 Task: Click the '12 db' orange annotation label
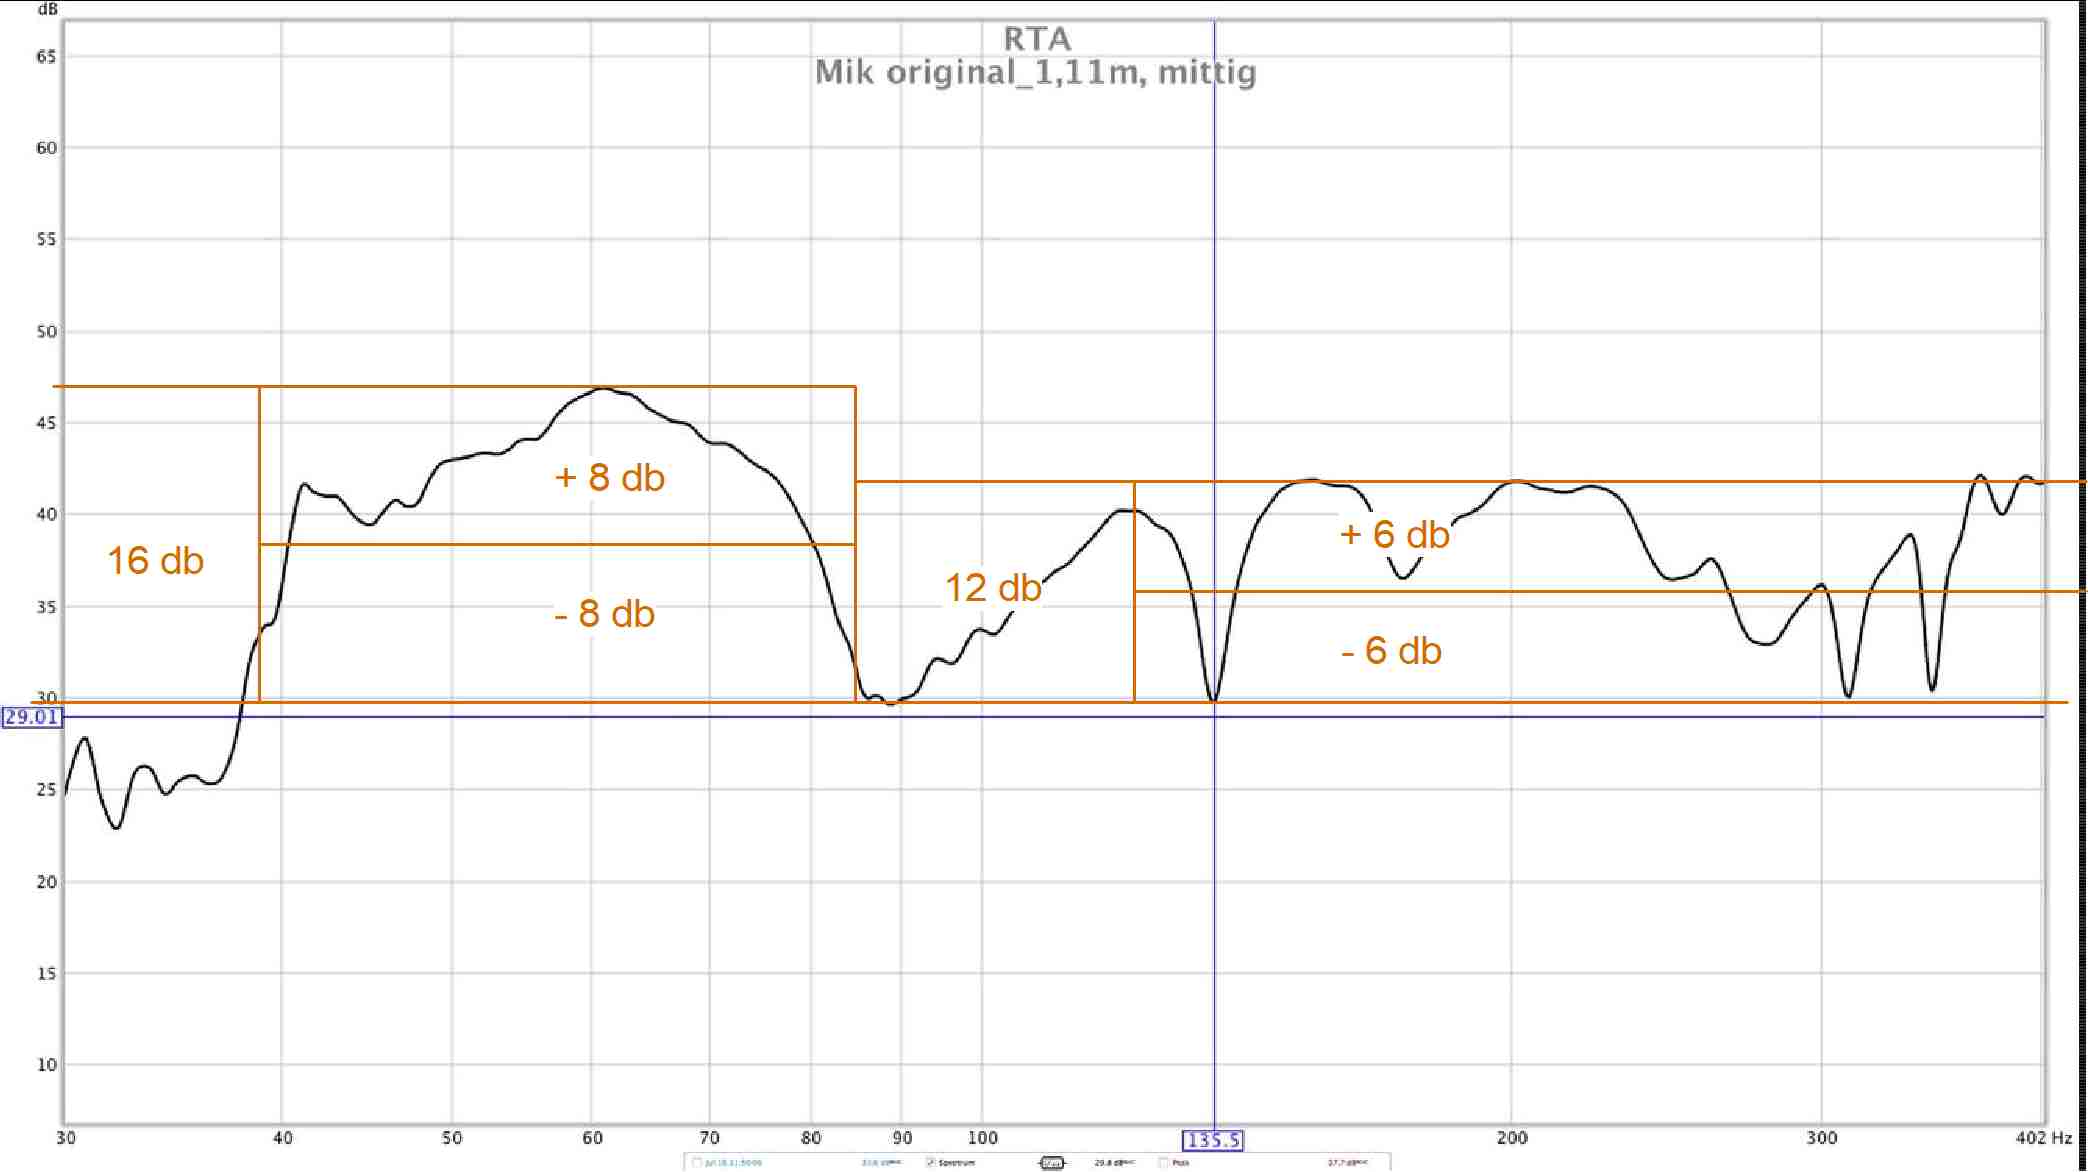(x=992, y=588)
